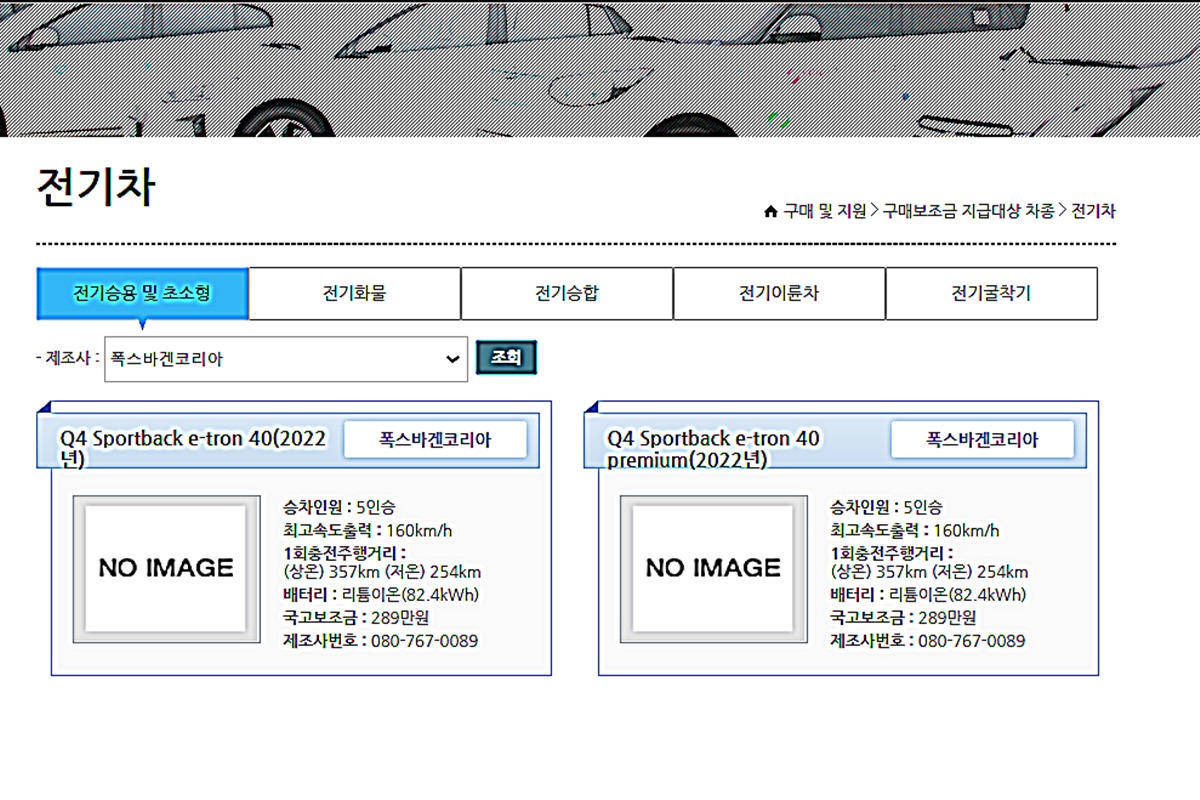
Task: Click the 전기차 page heading
Action: point(96,187)
